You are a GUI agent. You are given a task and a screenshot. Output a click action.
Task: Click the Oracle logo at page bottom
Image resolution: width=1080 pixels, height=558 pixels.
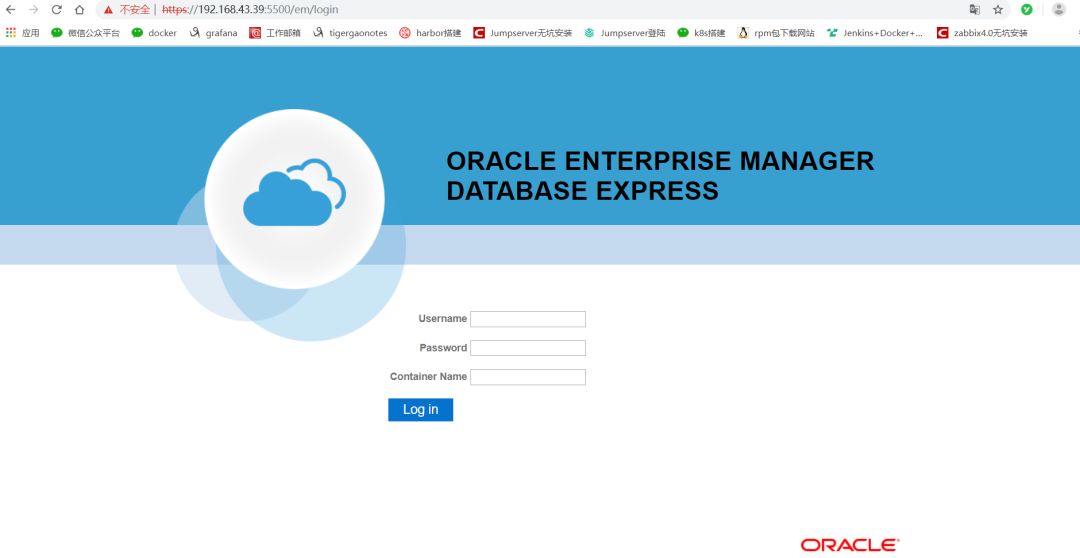(x=850, y=545)
